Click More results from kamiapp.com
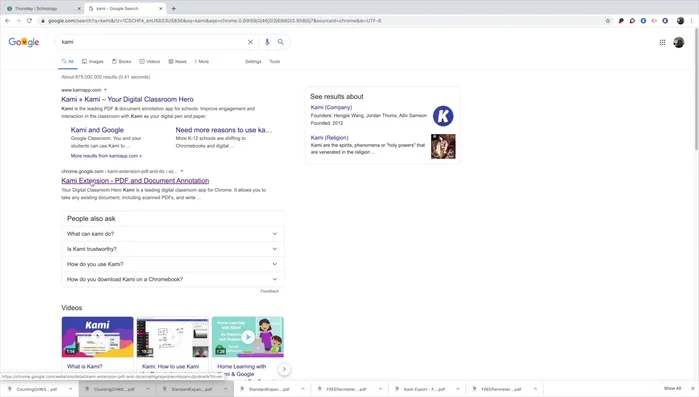 [x=106, y=156]
